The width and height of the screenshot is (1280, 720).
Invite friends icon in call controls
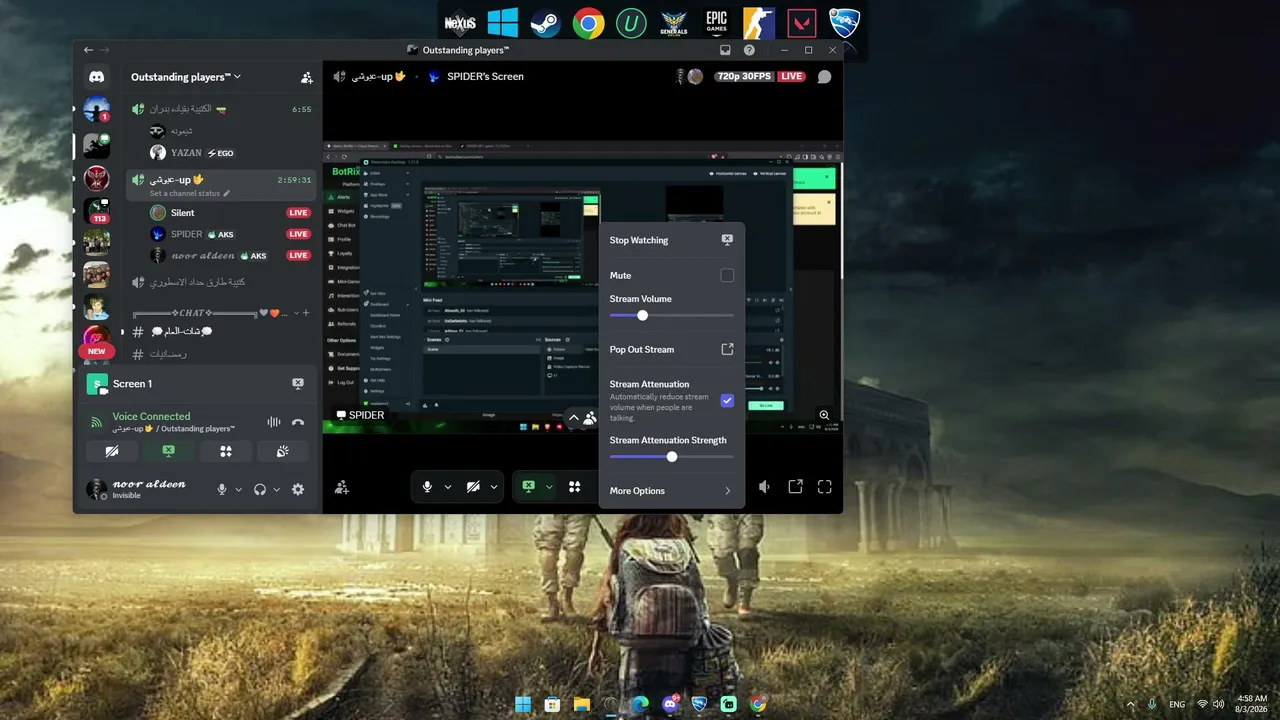click(x=342, y=487)
